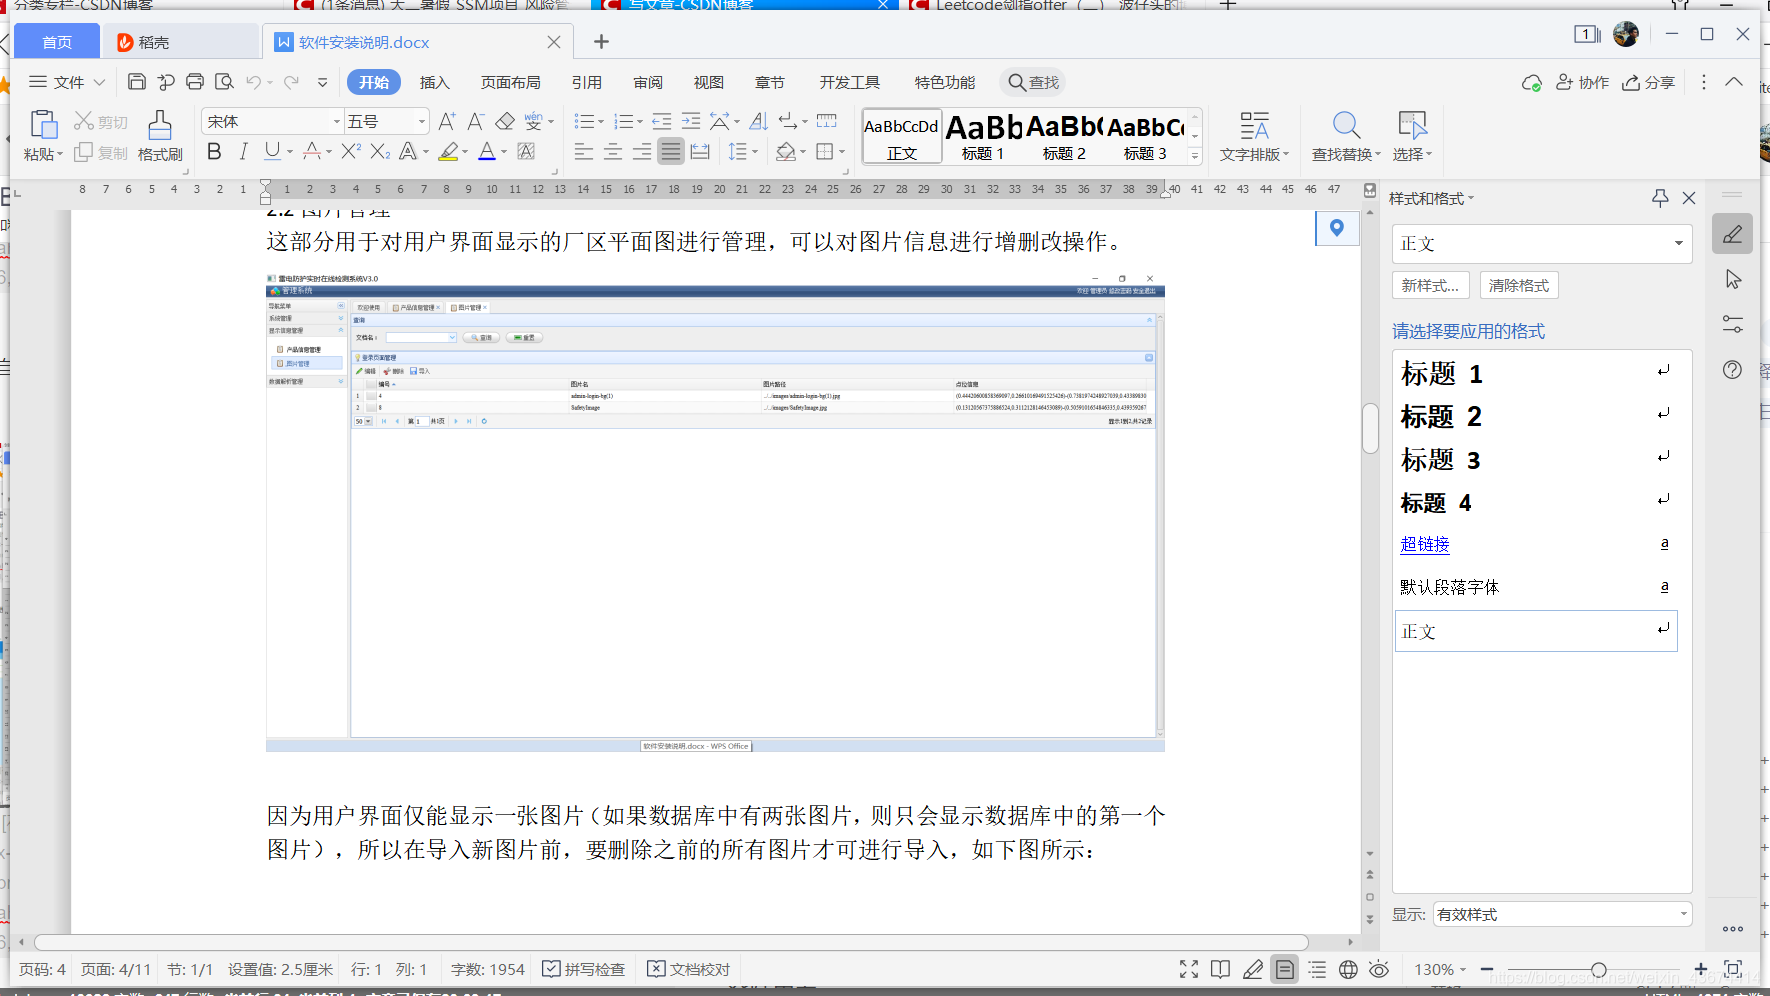Click the zoom in plus icon

1701,969
